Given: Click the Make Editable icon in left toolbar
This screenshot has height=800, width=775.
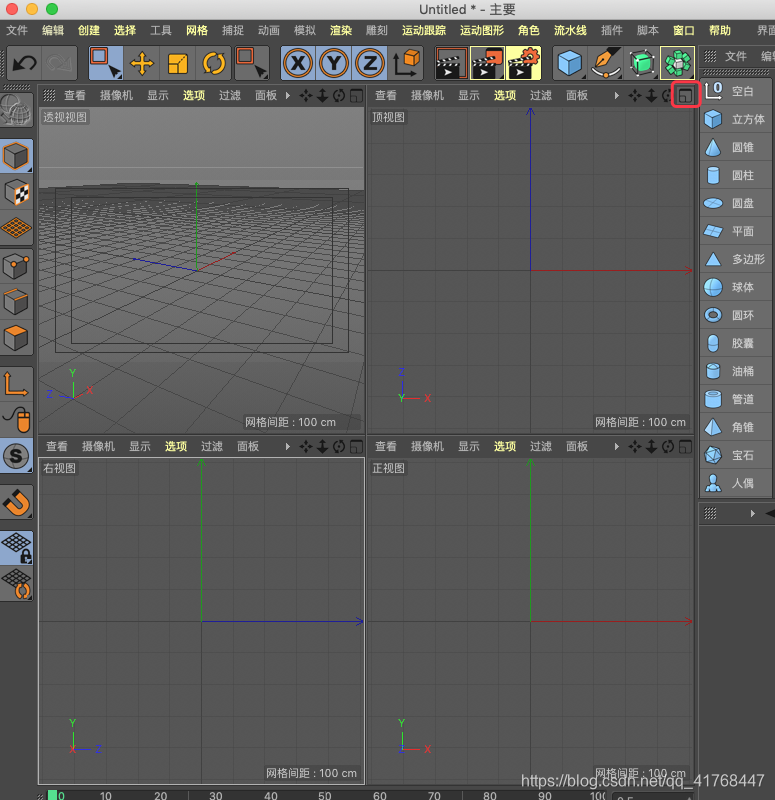Looking at the screenshot, I should (x=16, y=111).
